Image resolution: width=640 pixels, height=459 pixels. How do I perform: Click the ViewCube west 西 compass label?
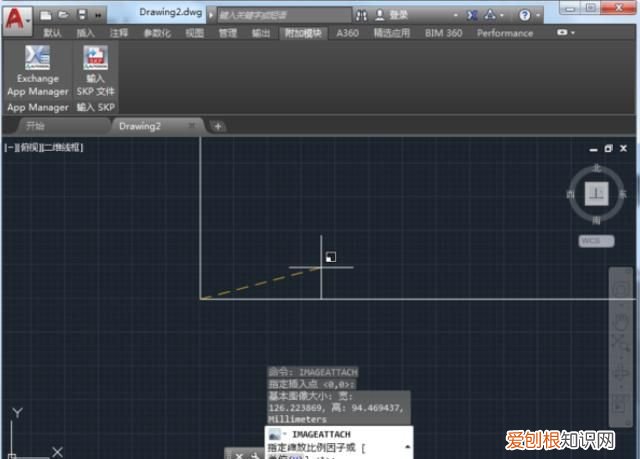(x=571, y=194)
